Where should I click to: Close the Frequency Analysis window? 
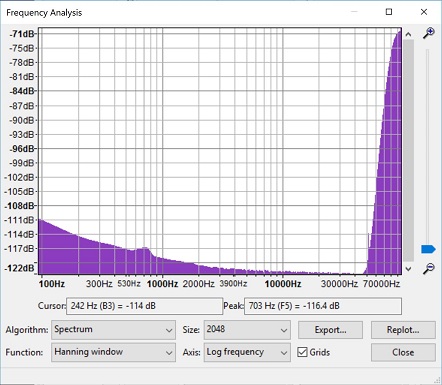click(x=424, y=12)
